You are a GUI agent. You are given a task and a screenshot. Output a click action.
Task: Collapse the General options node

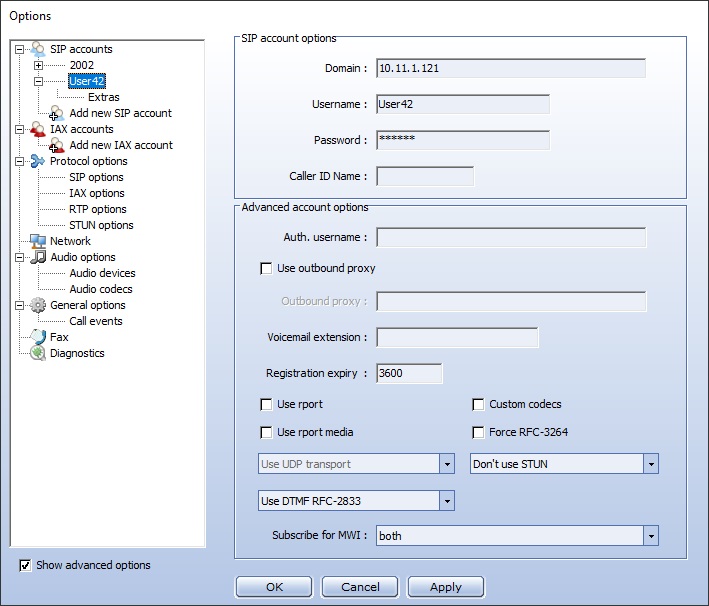[19, 305]
